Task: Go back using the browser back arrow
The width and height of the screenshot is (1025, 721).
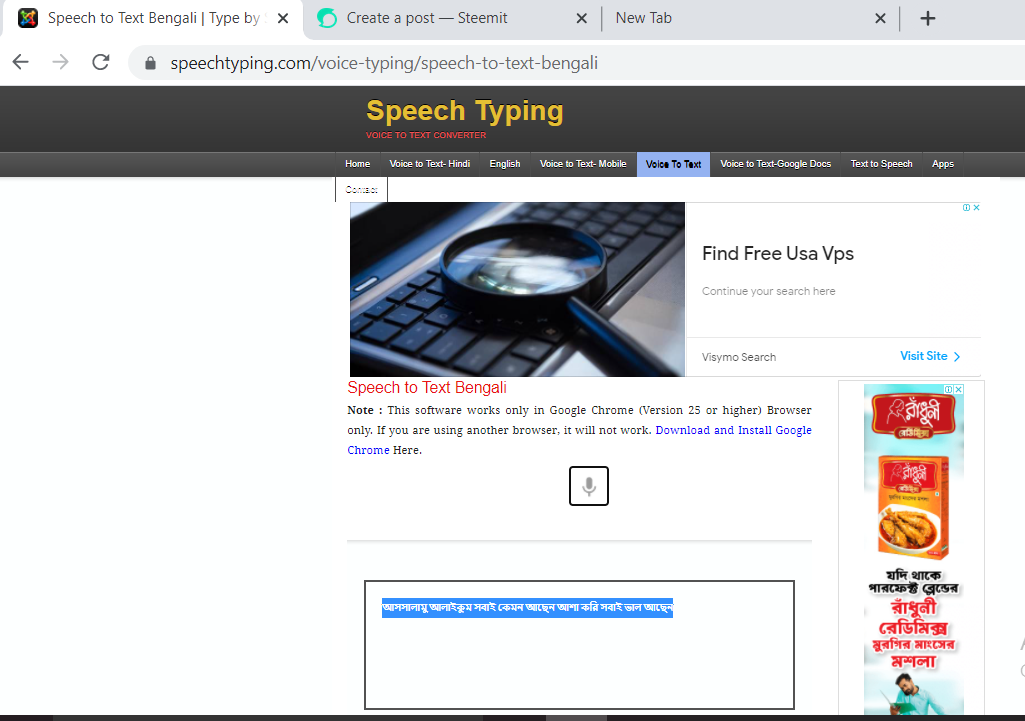Action: (x=21, y=62)
